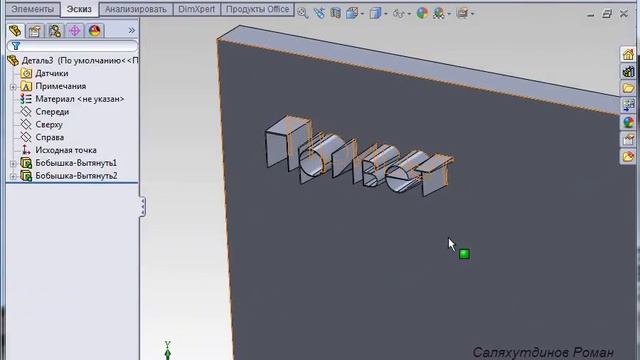The image size is (640, 360).
Task: Click the Zoom to Area icon
Action: 302,13
